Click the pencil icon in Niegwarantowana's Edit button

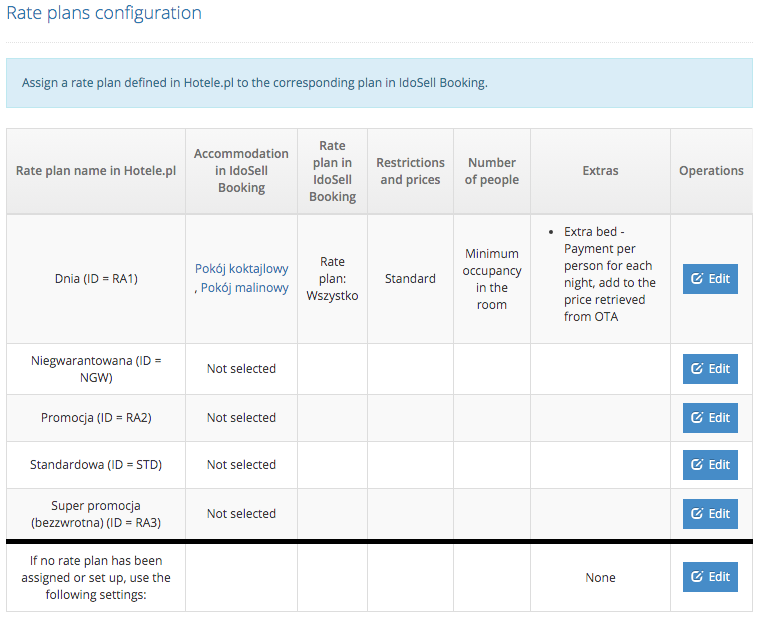[x=697, y=368]
